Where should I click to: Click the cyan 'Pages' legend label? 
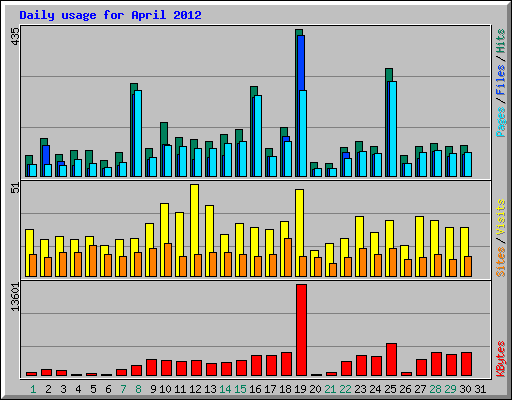tap(500, 122)
